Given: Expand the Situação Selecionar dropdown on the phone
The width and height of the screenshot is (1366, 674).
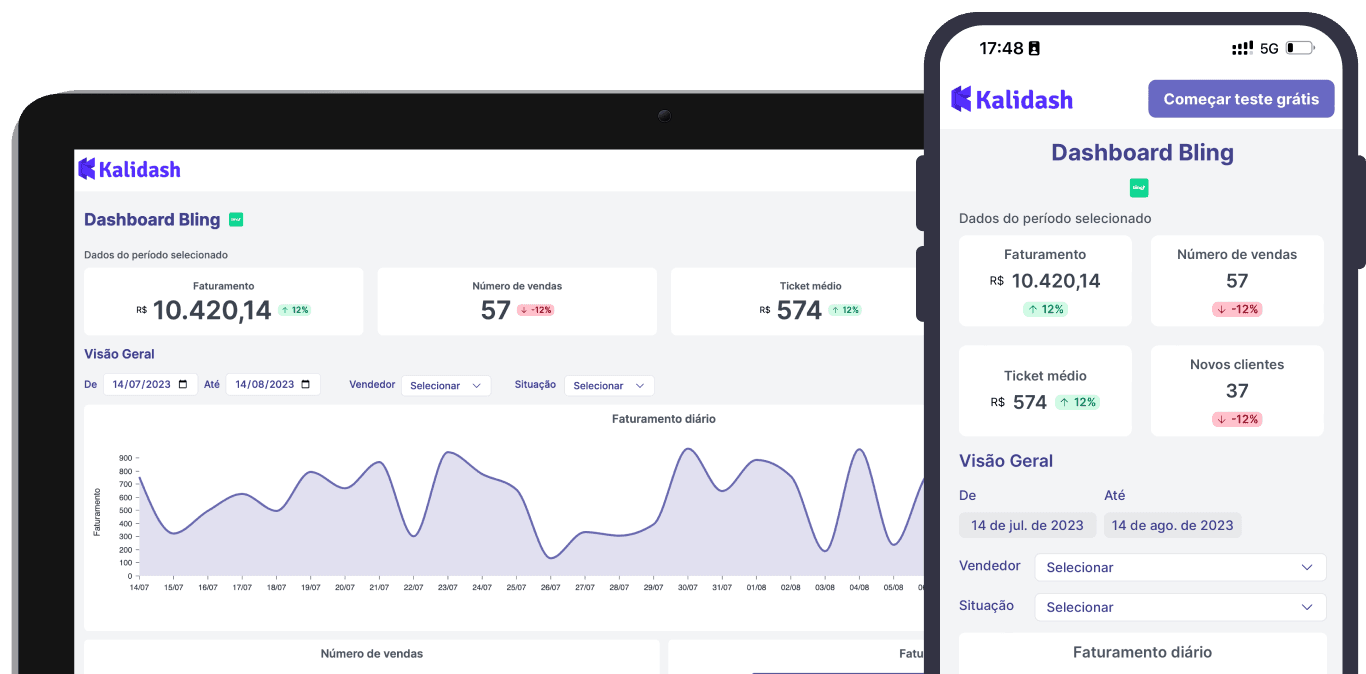Looking at the screenshot, I should pos(1180,607).
